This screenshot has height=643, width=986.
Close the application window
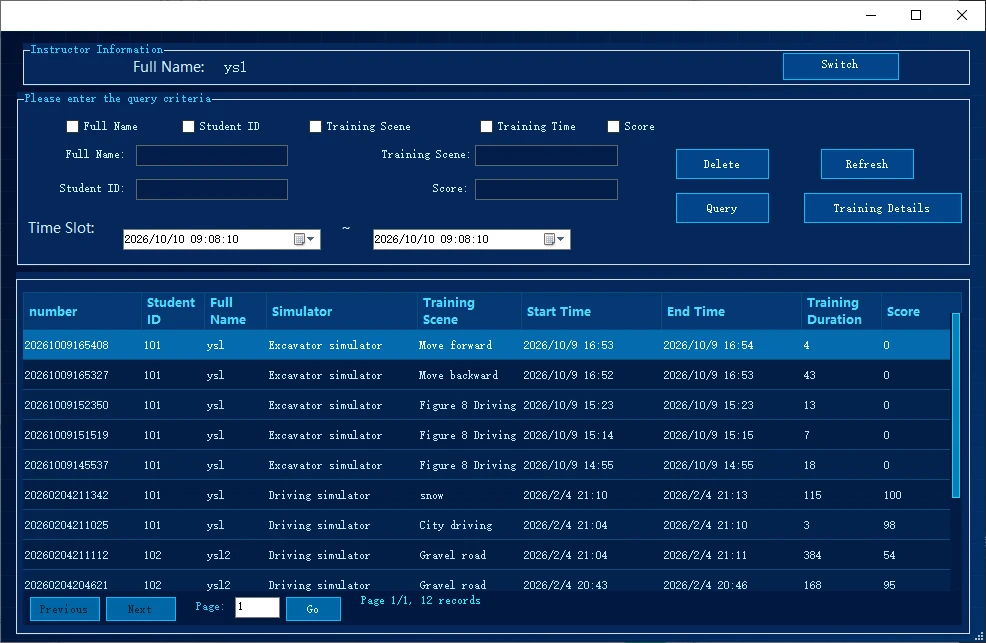pyautogui.click(x=961, y=15)
